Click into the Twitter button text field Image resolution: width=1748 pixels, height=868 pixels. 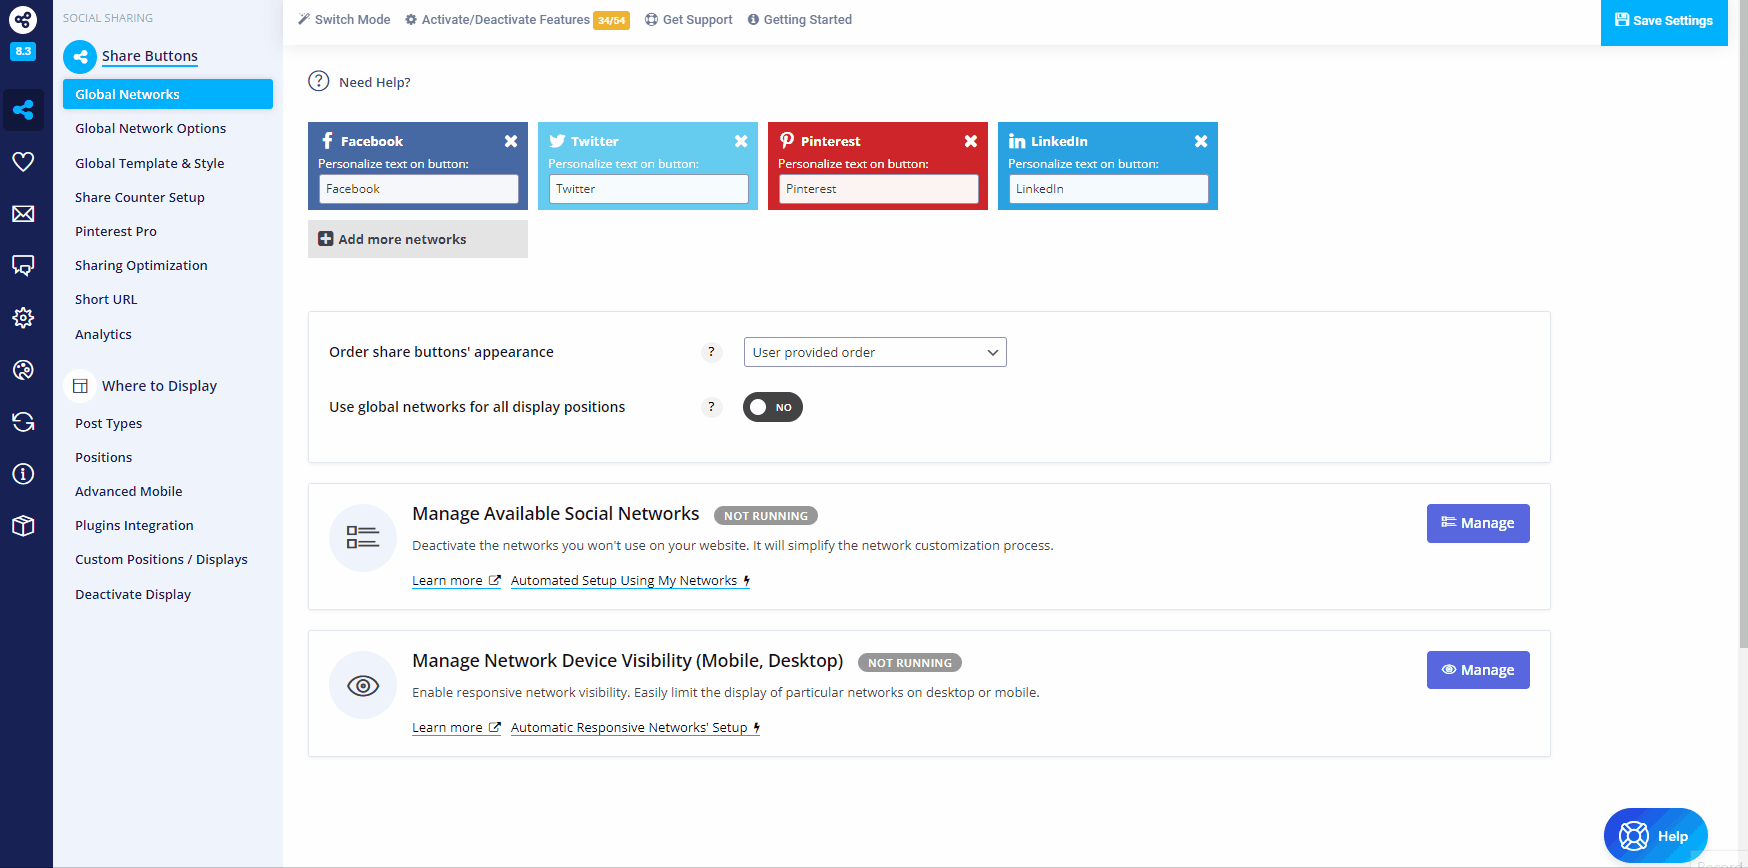click(x=648, y=189)
